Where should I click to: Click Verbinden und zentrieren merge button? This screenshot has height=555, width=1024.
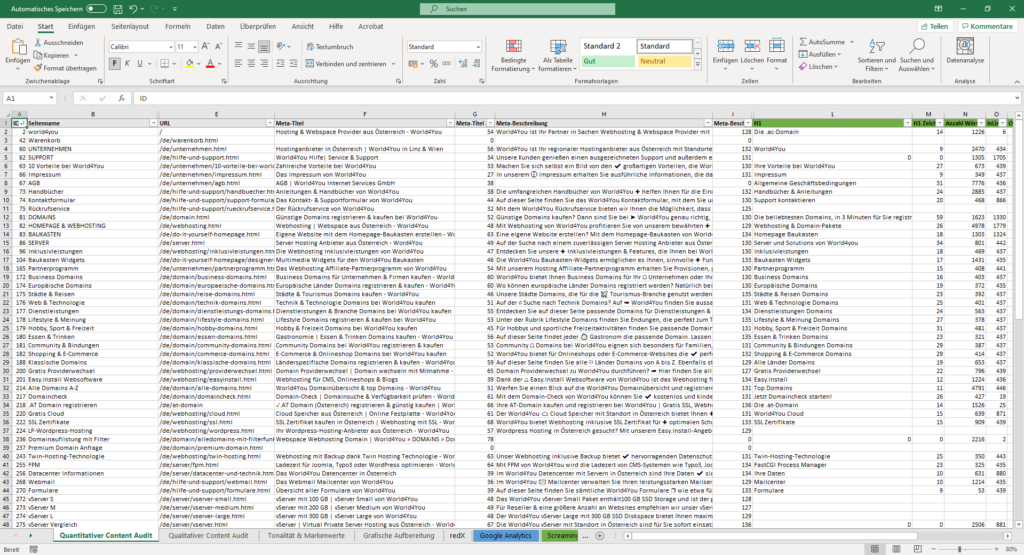pos(346,64)
